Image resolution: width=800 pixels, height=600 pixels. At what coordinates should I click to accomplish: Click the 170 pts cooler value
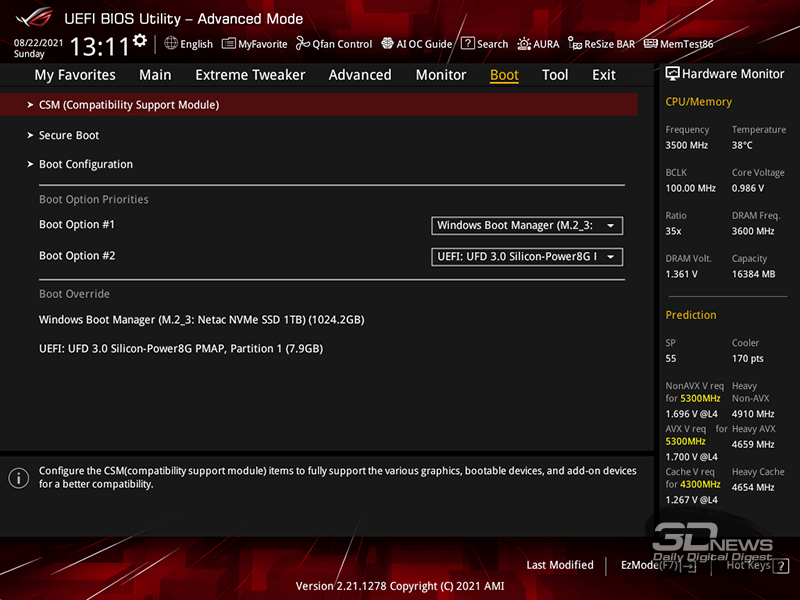tap(748, 359)
